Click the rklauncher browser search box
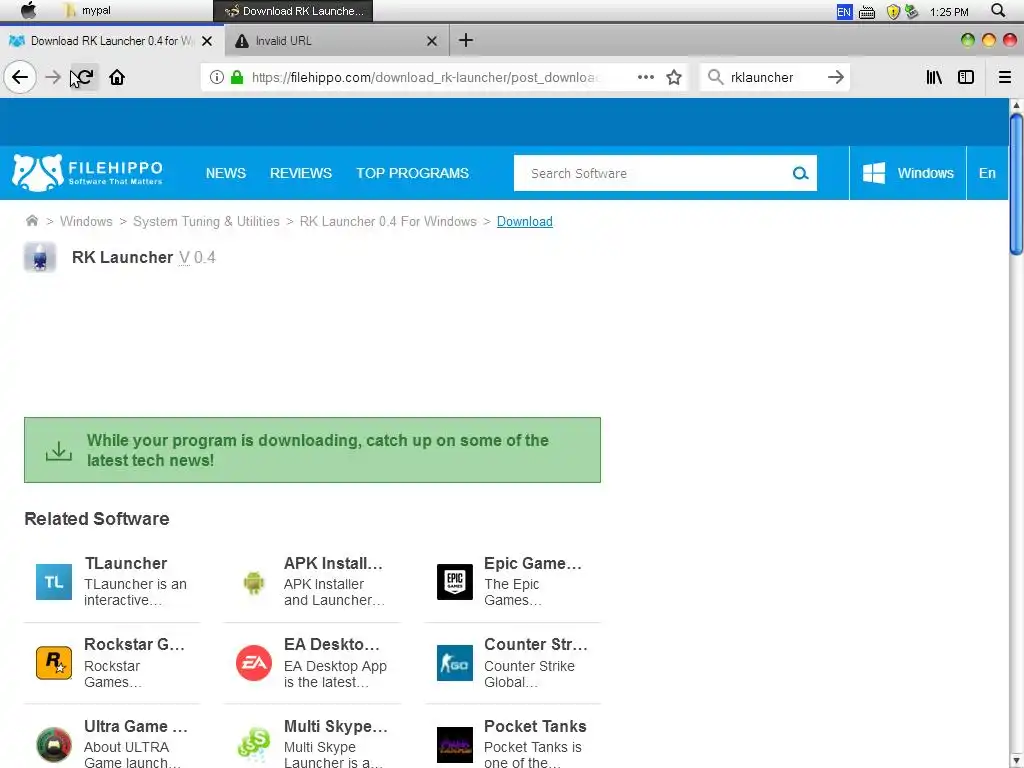 point(774,77)
